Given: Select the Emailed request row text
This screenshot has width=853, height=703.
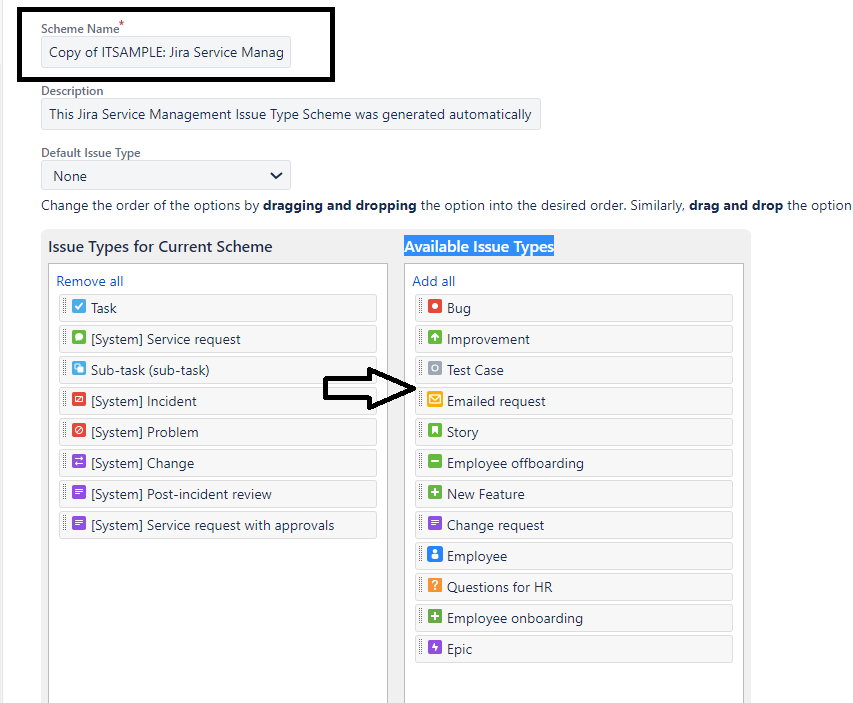Looking at the screenshot, I should pos(496,402).
